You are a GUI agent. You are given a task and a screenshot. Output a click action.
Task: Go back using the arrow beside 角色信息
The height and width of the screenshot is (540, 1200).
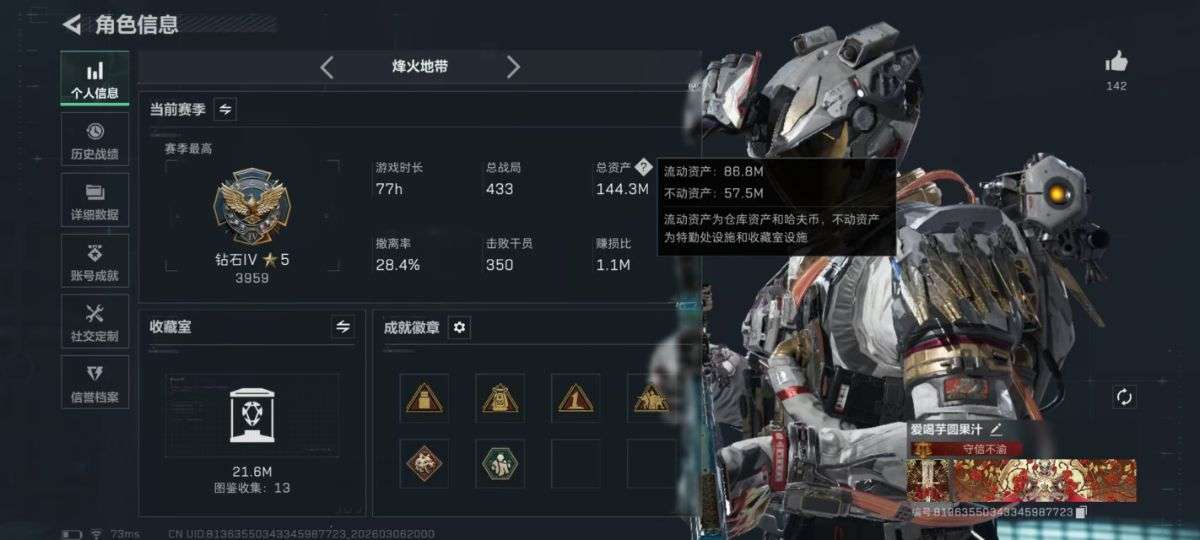71,24
